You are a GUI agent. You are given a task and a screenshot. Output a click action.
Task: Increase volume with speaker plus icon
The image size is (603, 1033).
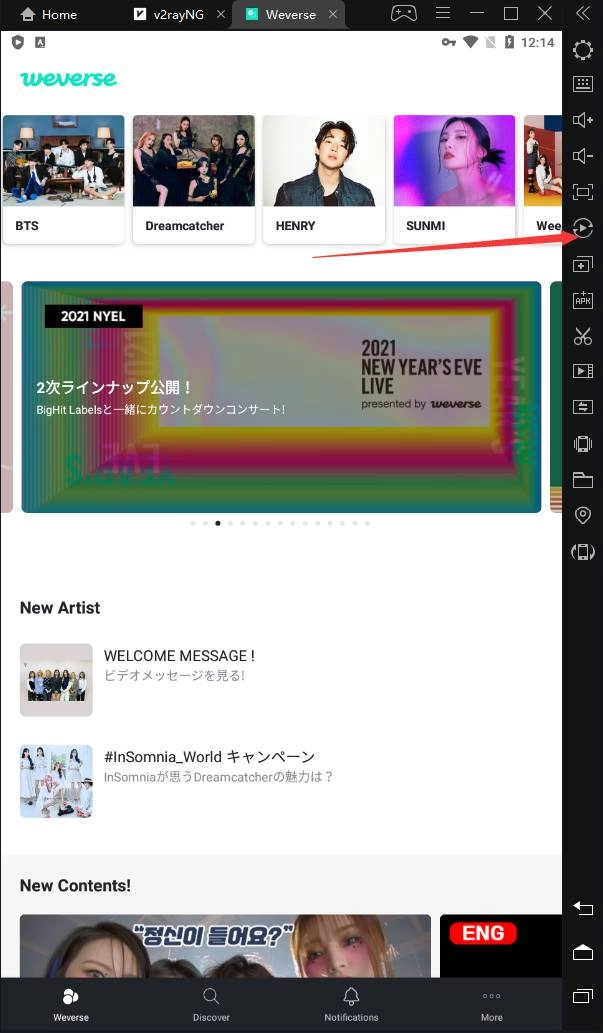pyautogui.click(x=583, y=120)
